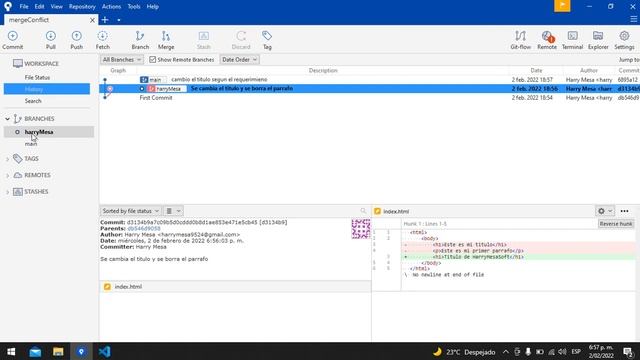Viewport: 640px width, 360px height.
Task: Click the weather widget on the taskbar
Action: click(464, 352)
